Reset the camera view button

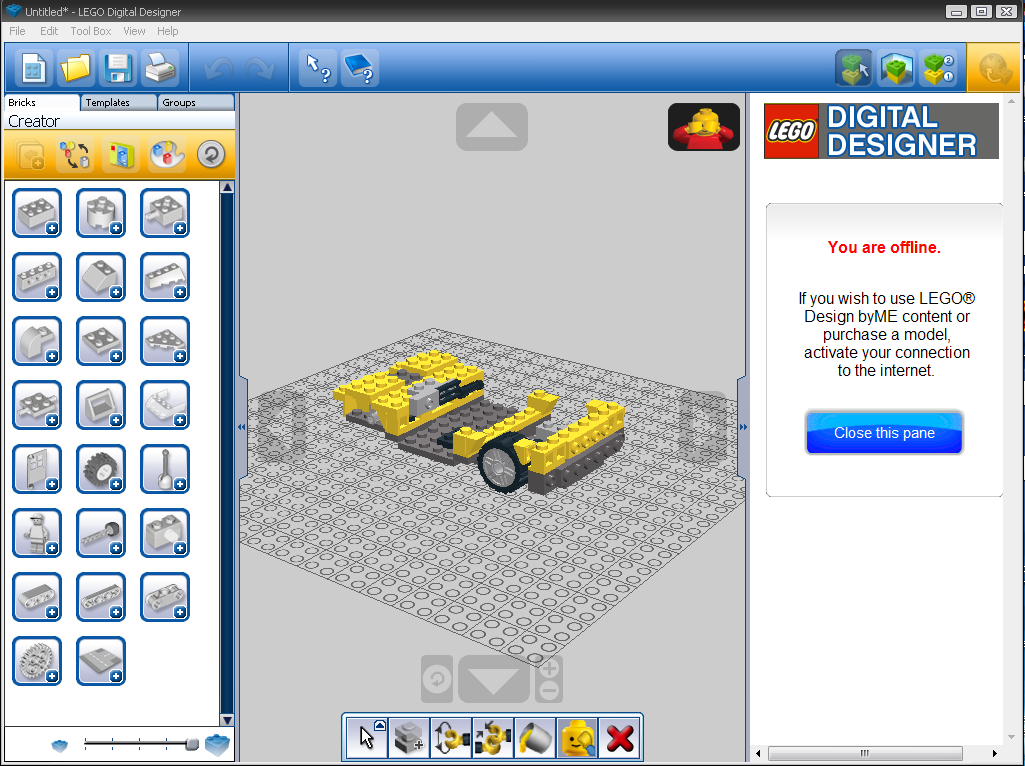click(x=437, y=679)
